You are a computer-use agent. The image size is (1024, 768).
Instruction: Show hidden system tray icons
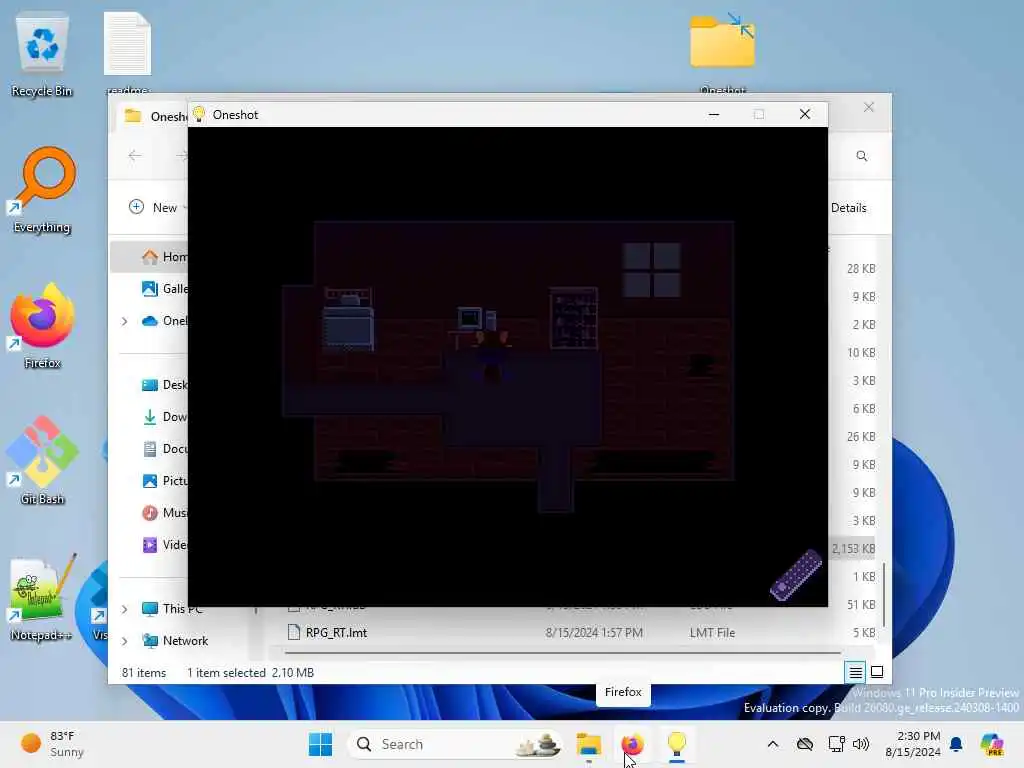click(773, 744)
